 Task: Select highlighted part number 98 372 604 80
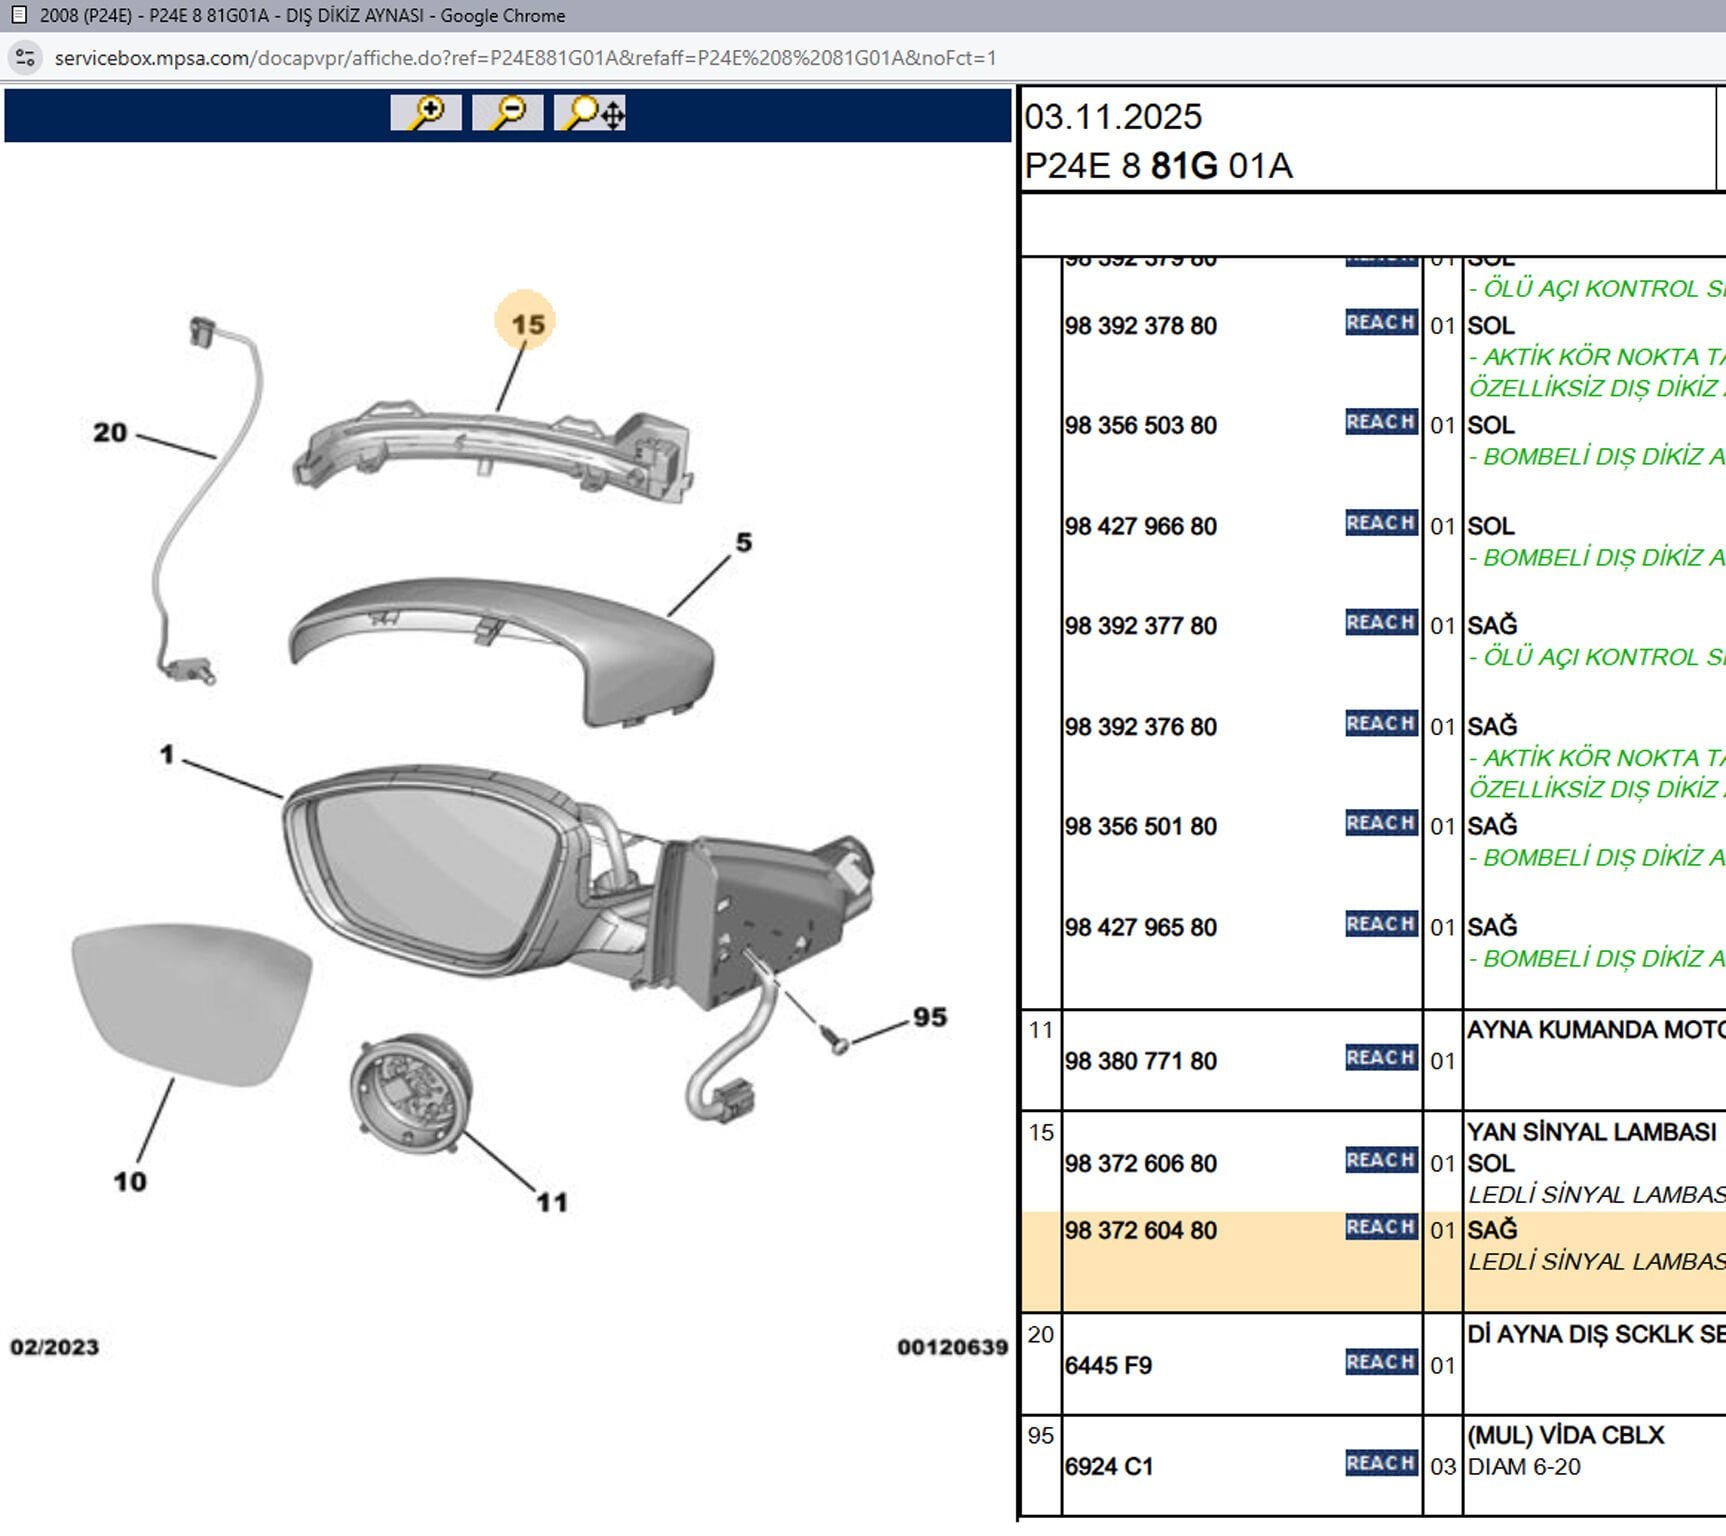click(x=1141, y=1231)
